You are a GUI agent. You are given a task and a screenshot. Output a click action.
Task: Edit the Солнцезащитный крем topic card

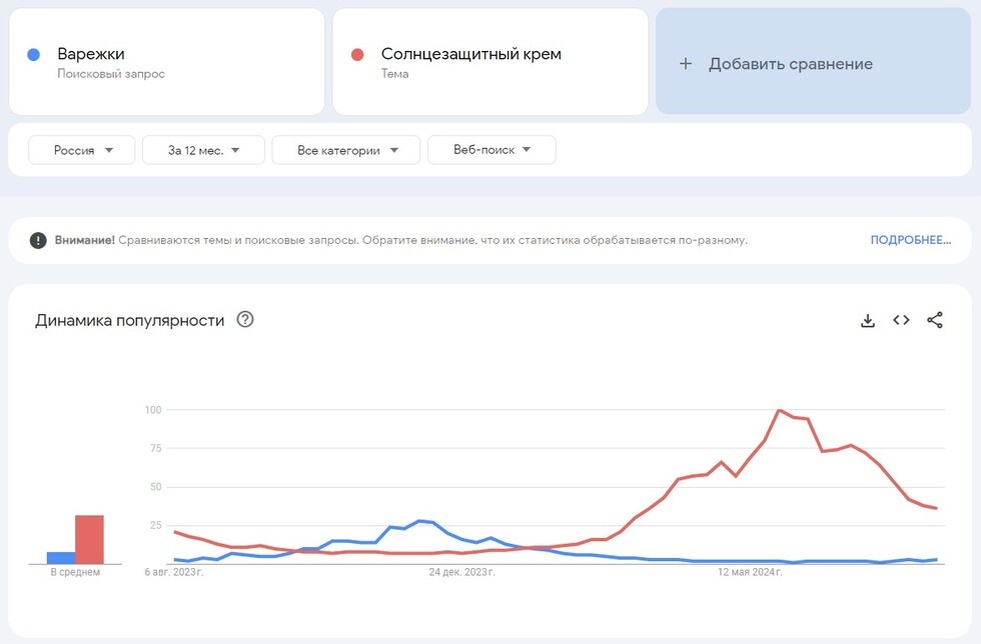pos(490,62)
